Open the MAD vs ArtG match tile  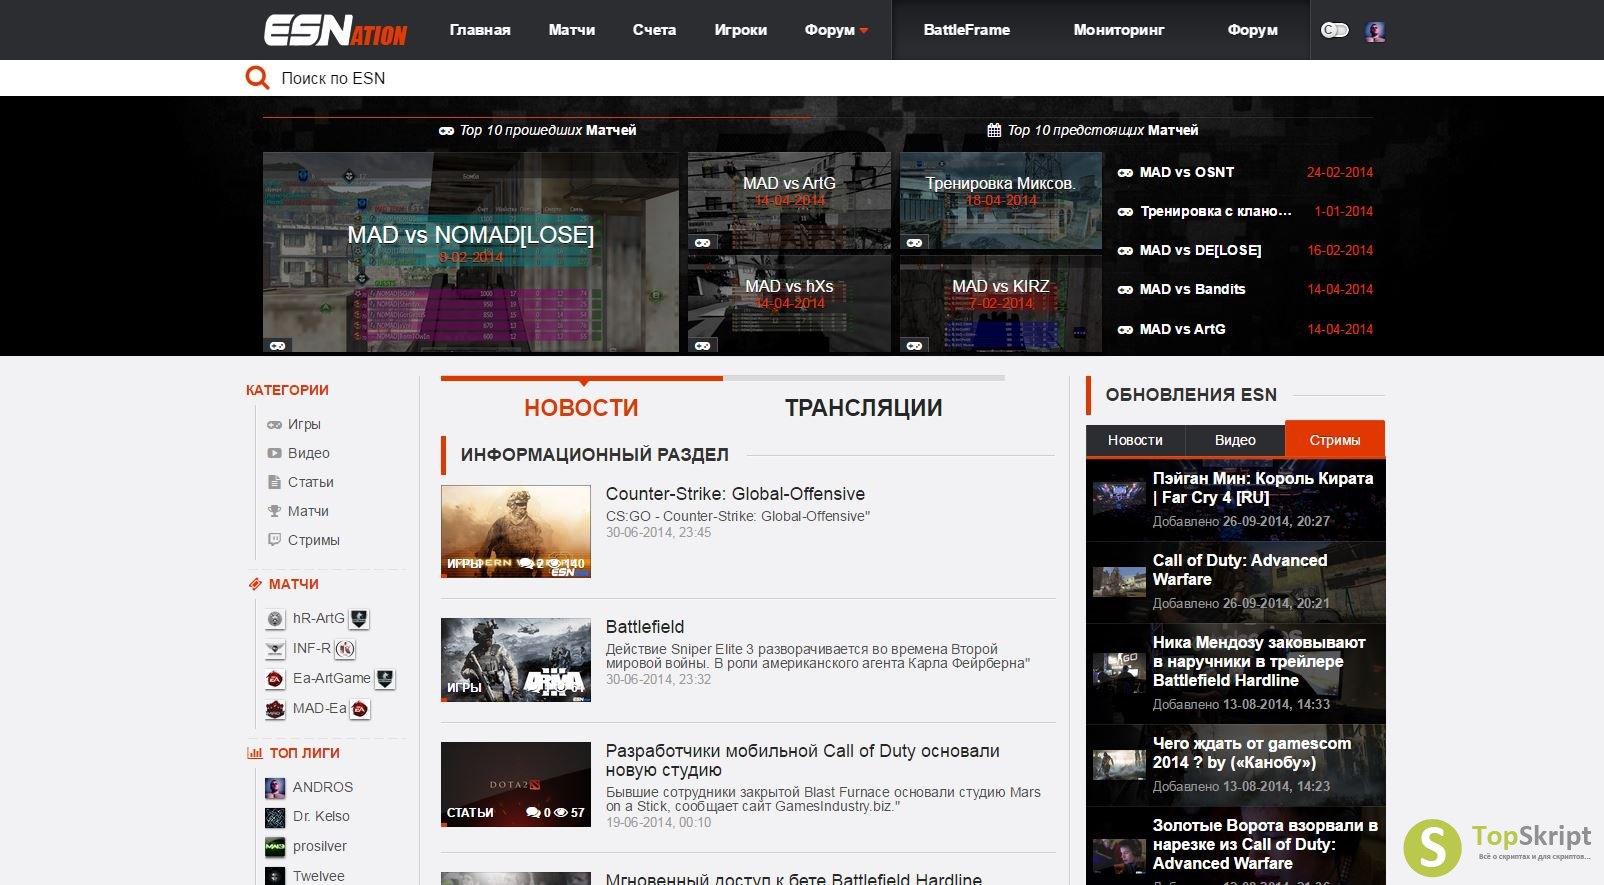[x=789, y=201]
